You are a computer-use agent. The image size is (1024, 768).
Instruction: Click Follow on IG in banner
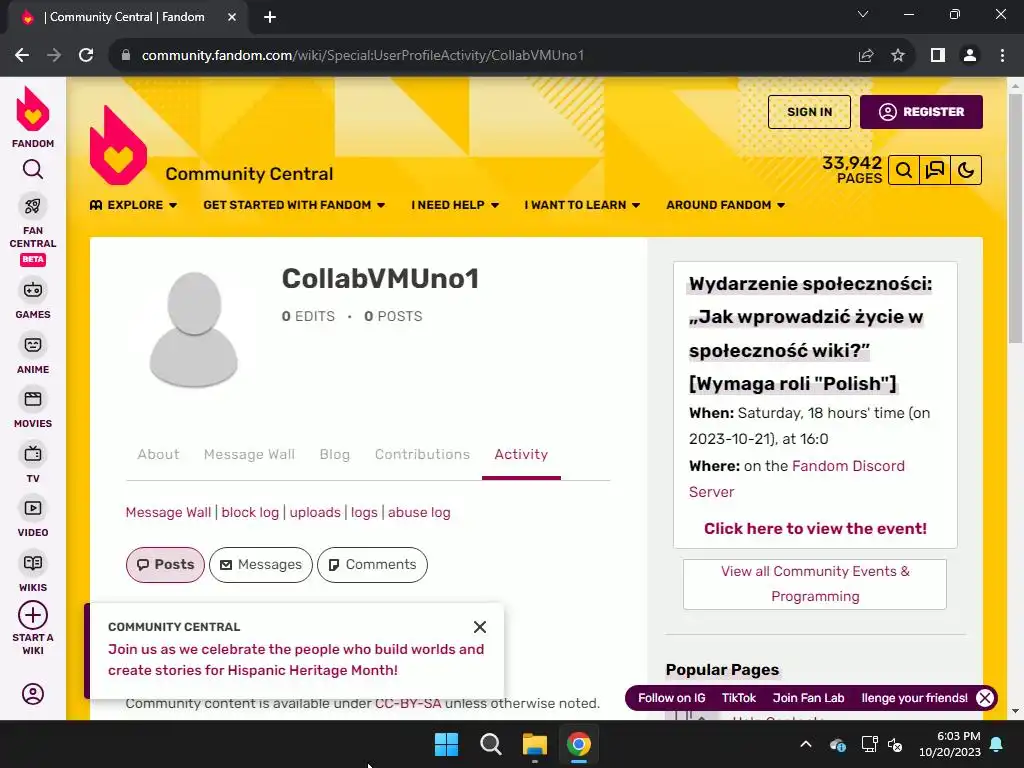(671, 698)
